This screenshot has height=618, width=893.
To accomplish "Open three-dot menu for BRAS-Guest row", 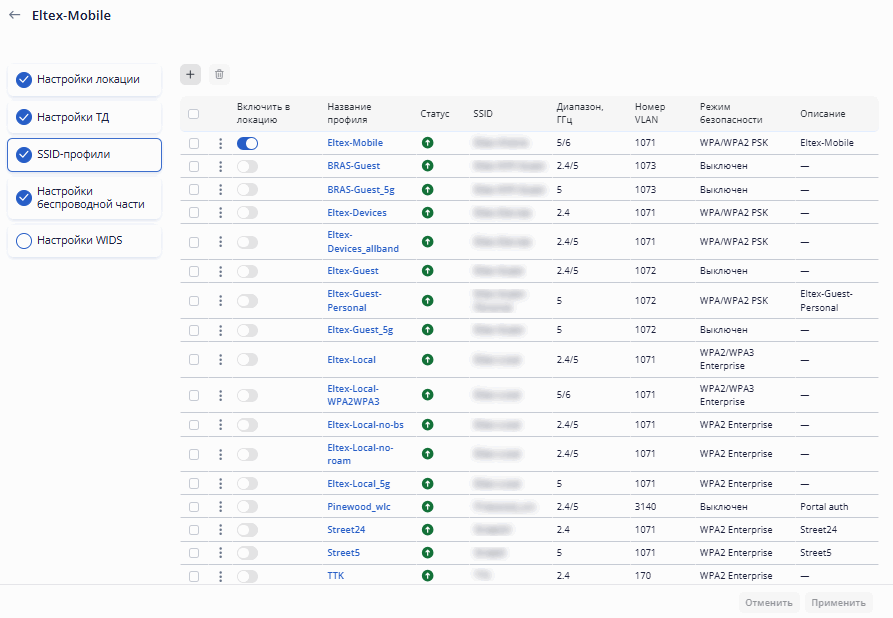I will tap(220, 165).
